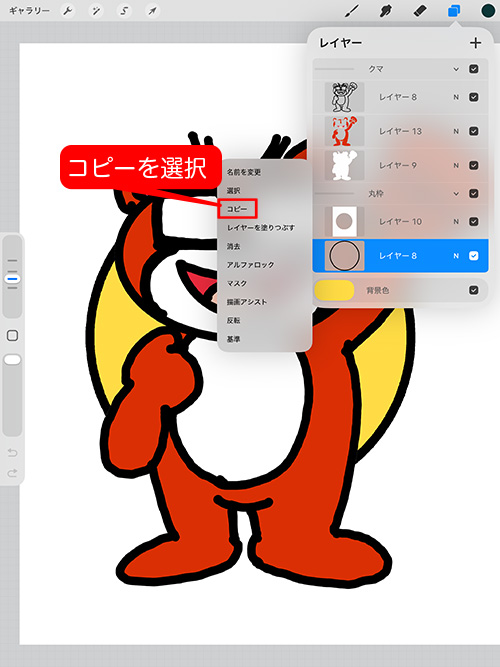The height and width of the screenshot is (667, 500).
Task: Tap the レイヤー 10 name label
Action: pos(400,222)
